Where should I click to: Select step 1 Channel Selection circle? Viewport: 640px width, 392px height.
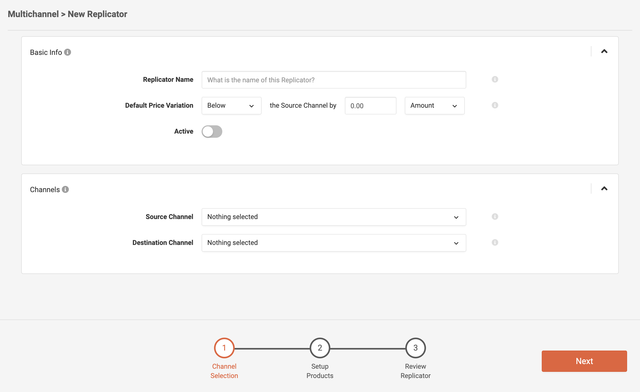(x=224, y=348)
